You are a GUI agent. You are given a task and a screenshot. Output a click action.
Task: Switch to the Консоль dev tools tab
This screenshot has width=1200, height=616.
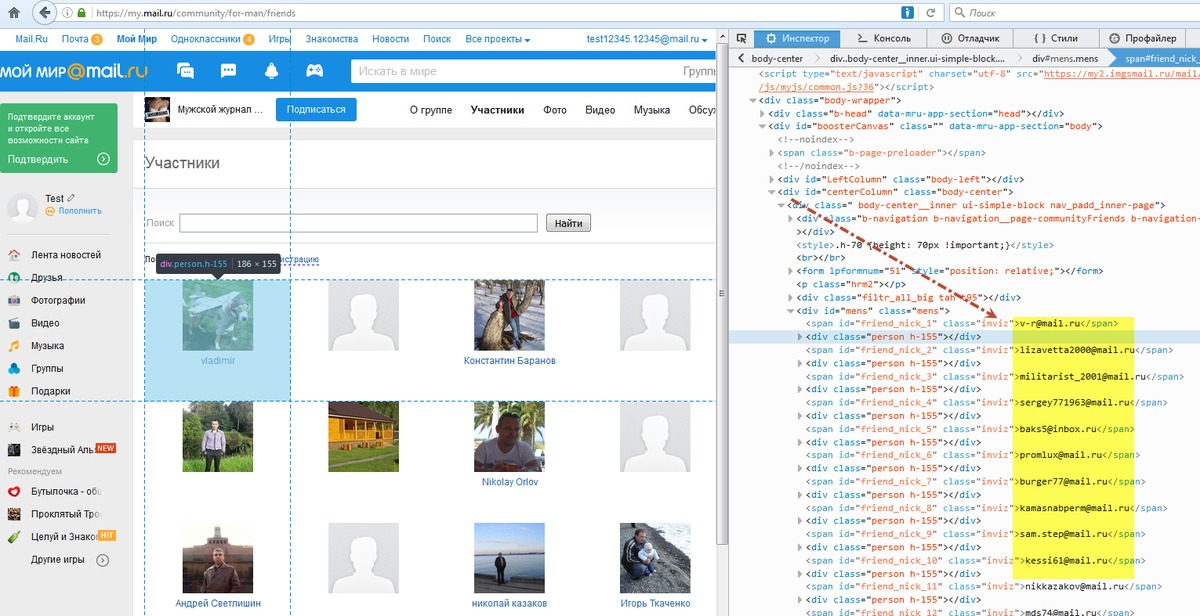884,38
